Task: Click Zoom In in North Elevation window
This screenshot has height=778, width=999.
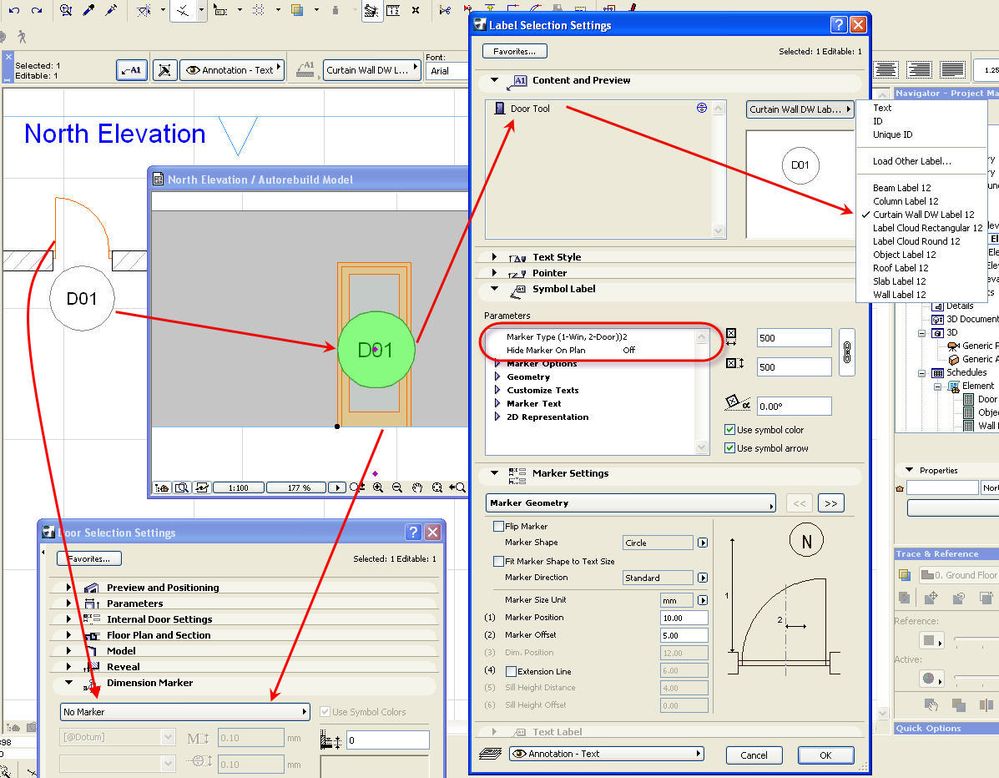Action: coord(378,487)
